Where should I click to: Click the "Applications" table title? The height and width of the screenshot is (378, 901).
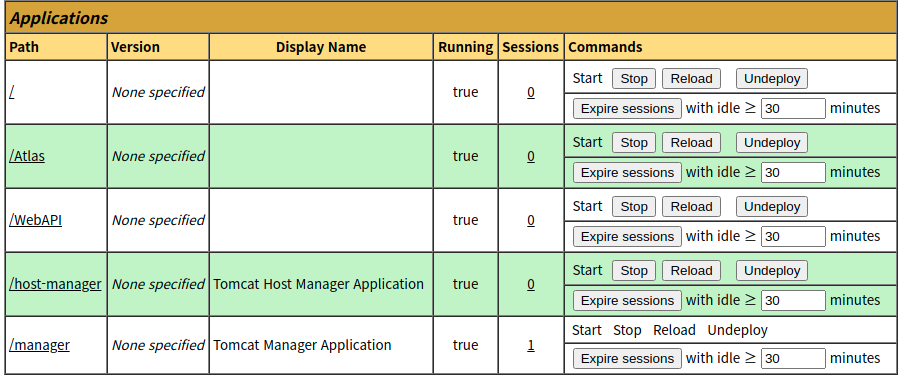click(x=59, y=18)
